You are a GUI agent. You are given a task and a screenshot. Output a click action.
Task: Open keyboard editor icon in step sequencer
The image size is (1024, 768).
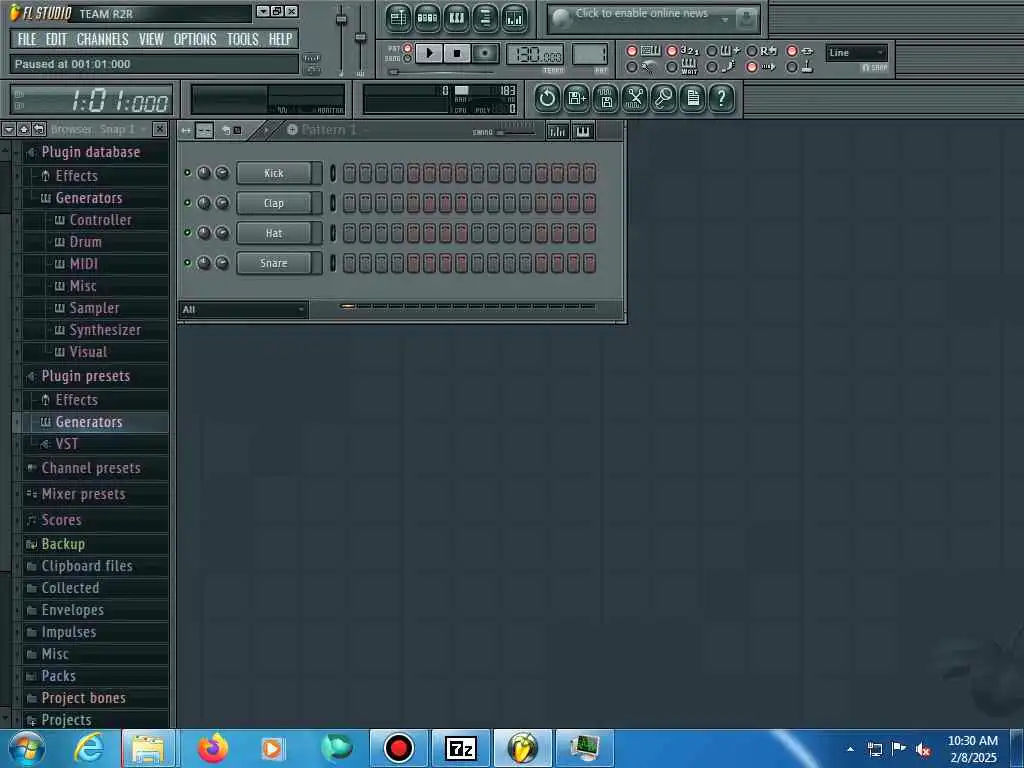point(583,131)
